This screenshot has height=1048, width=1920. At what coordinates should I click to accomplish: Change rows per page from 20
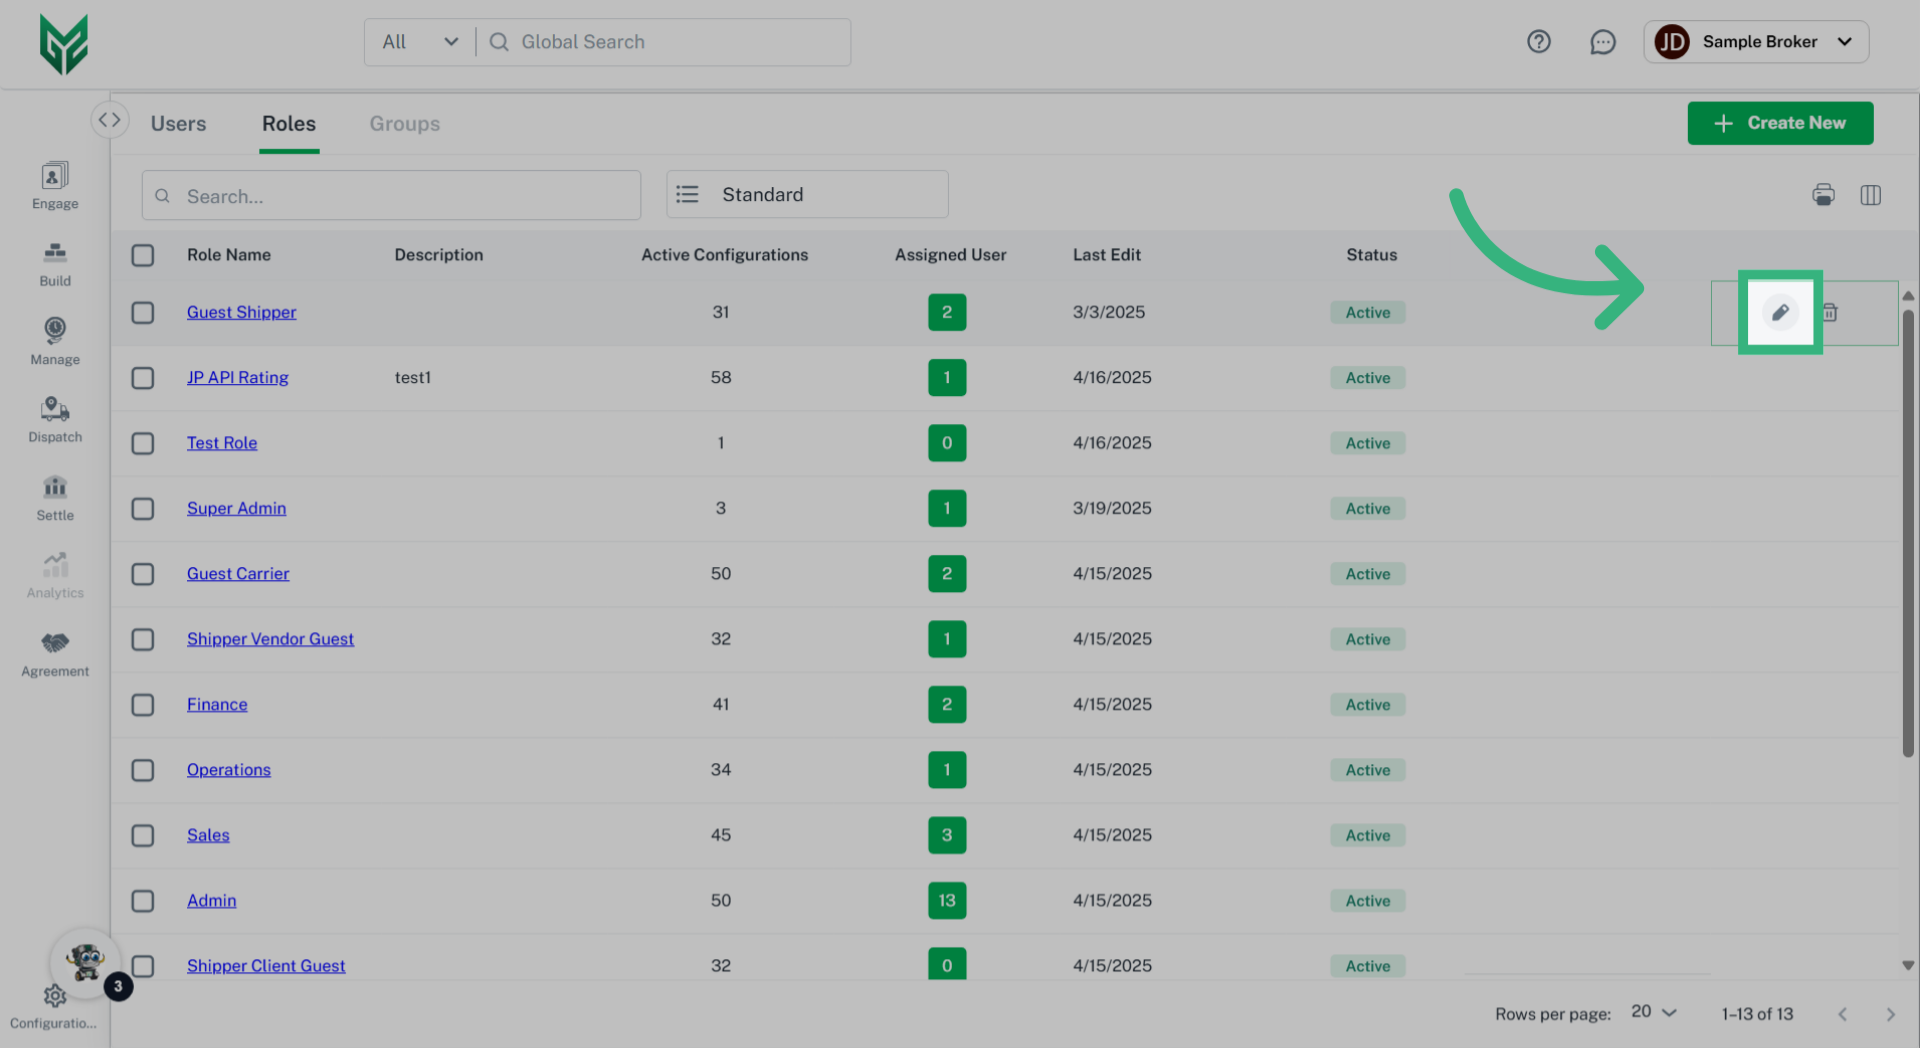pyautogui.click(x=1653, y=1012)
